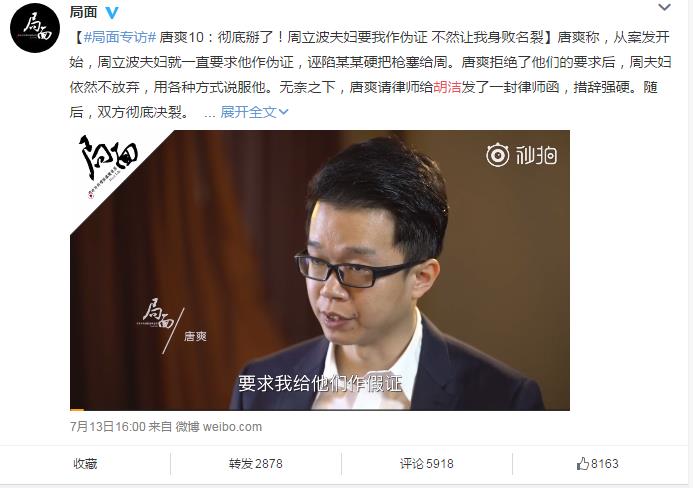Like the post with thumbs-up icon
The height and width of the screenshot is (488, 693).
(583, 463)
